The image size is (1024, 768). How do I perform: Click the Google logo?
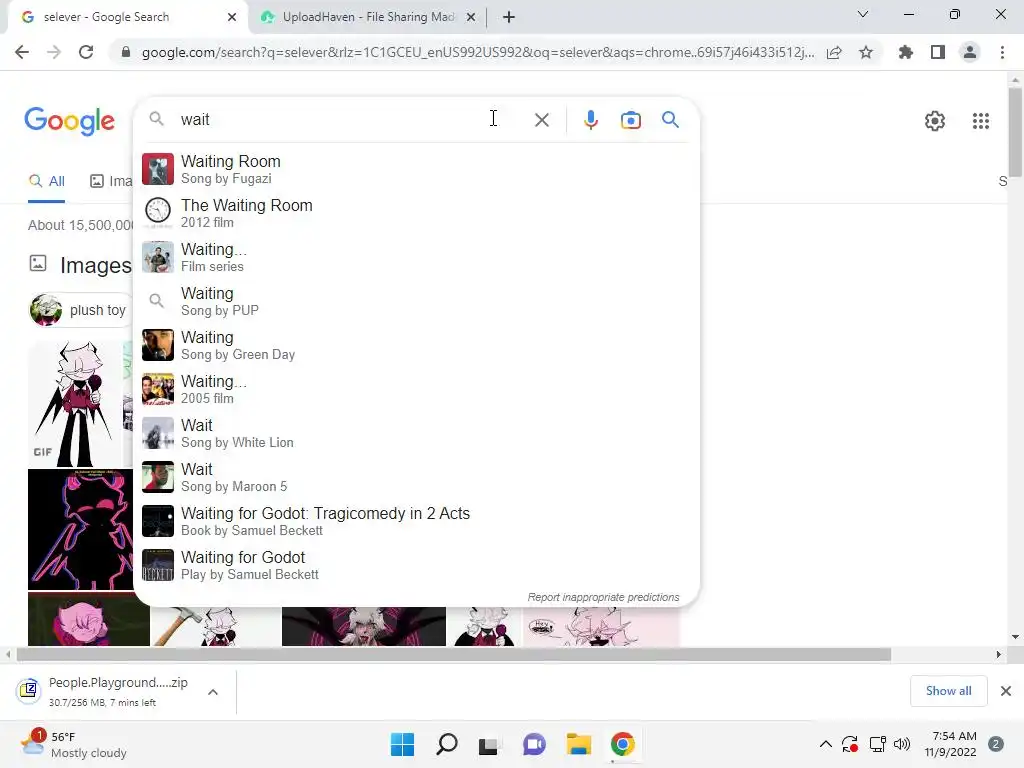click(x=69, y=121)
